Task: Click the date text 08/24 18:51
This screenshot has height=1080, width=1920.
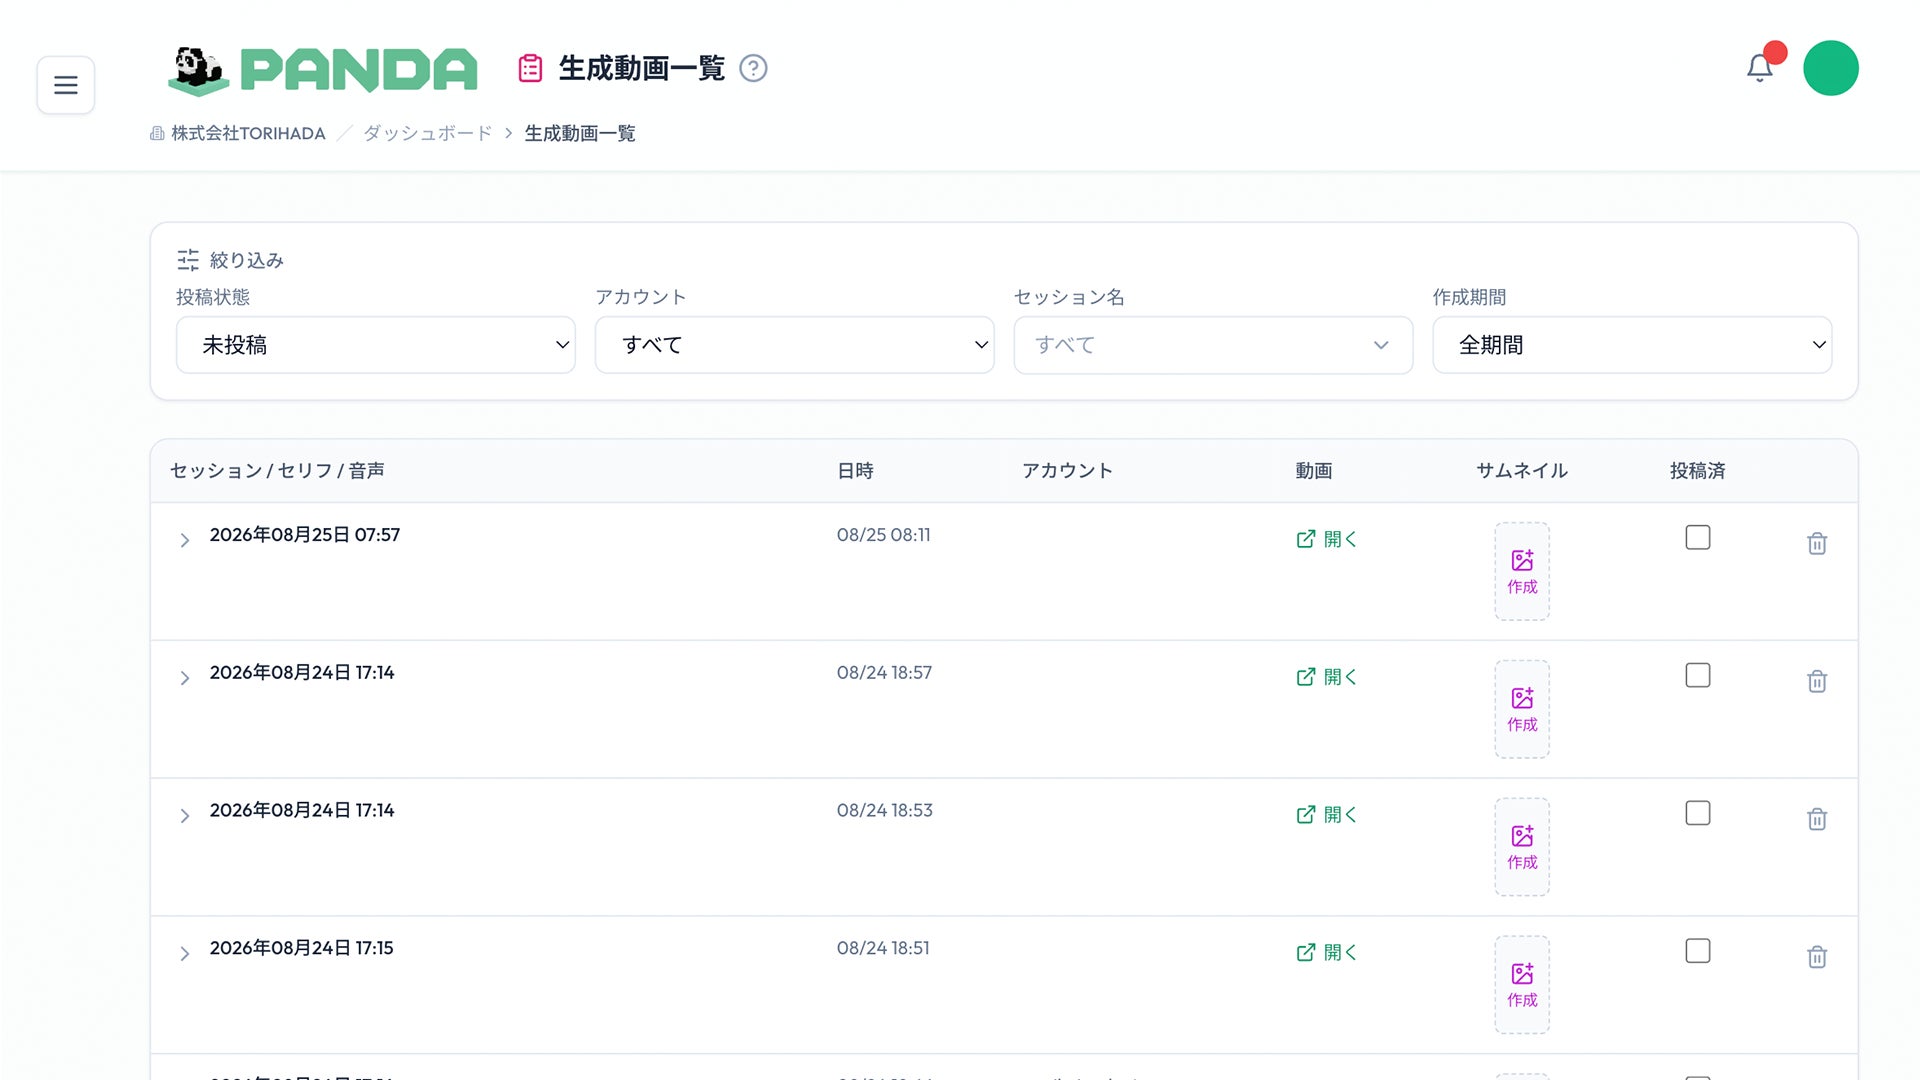Action: tap(883, 948)
